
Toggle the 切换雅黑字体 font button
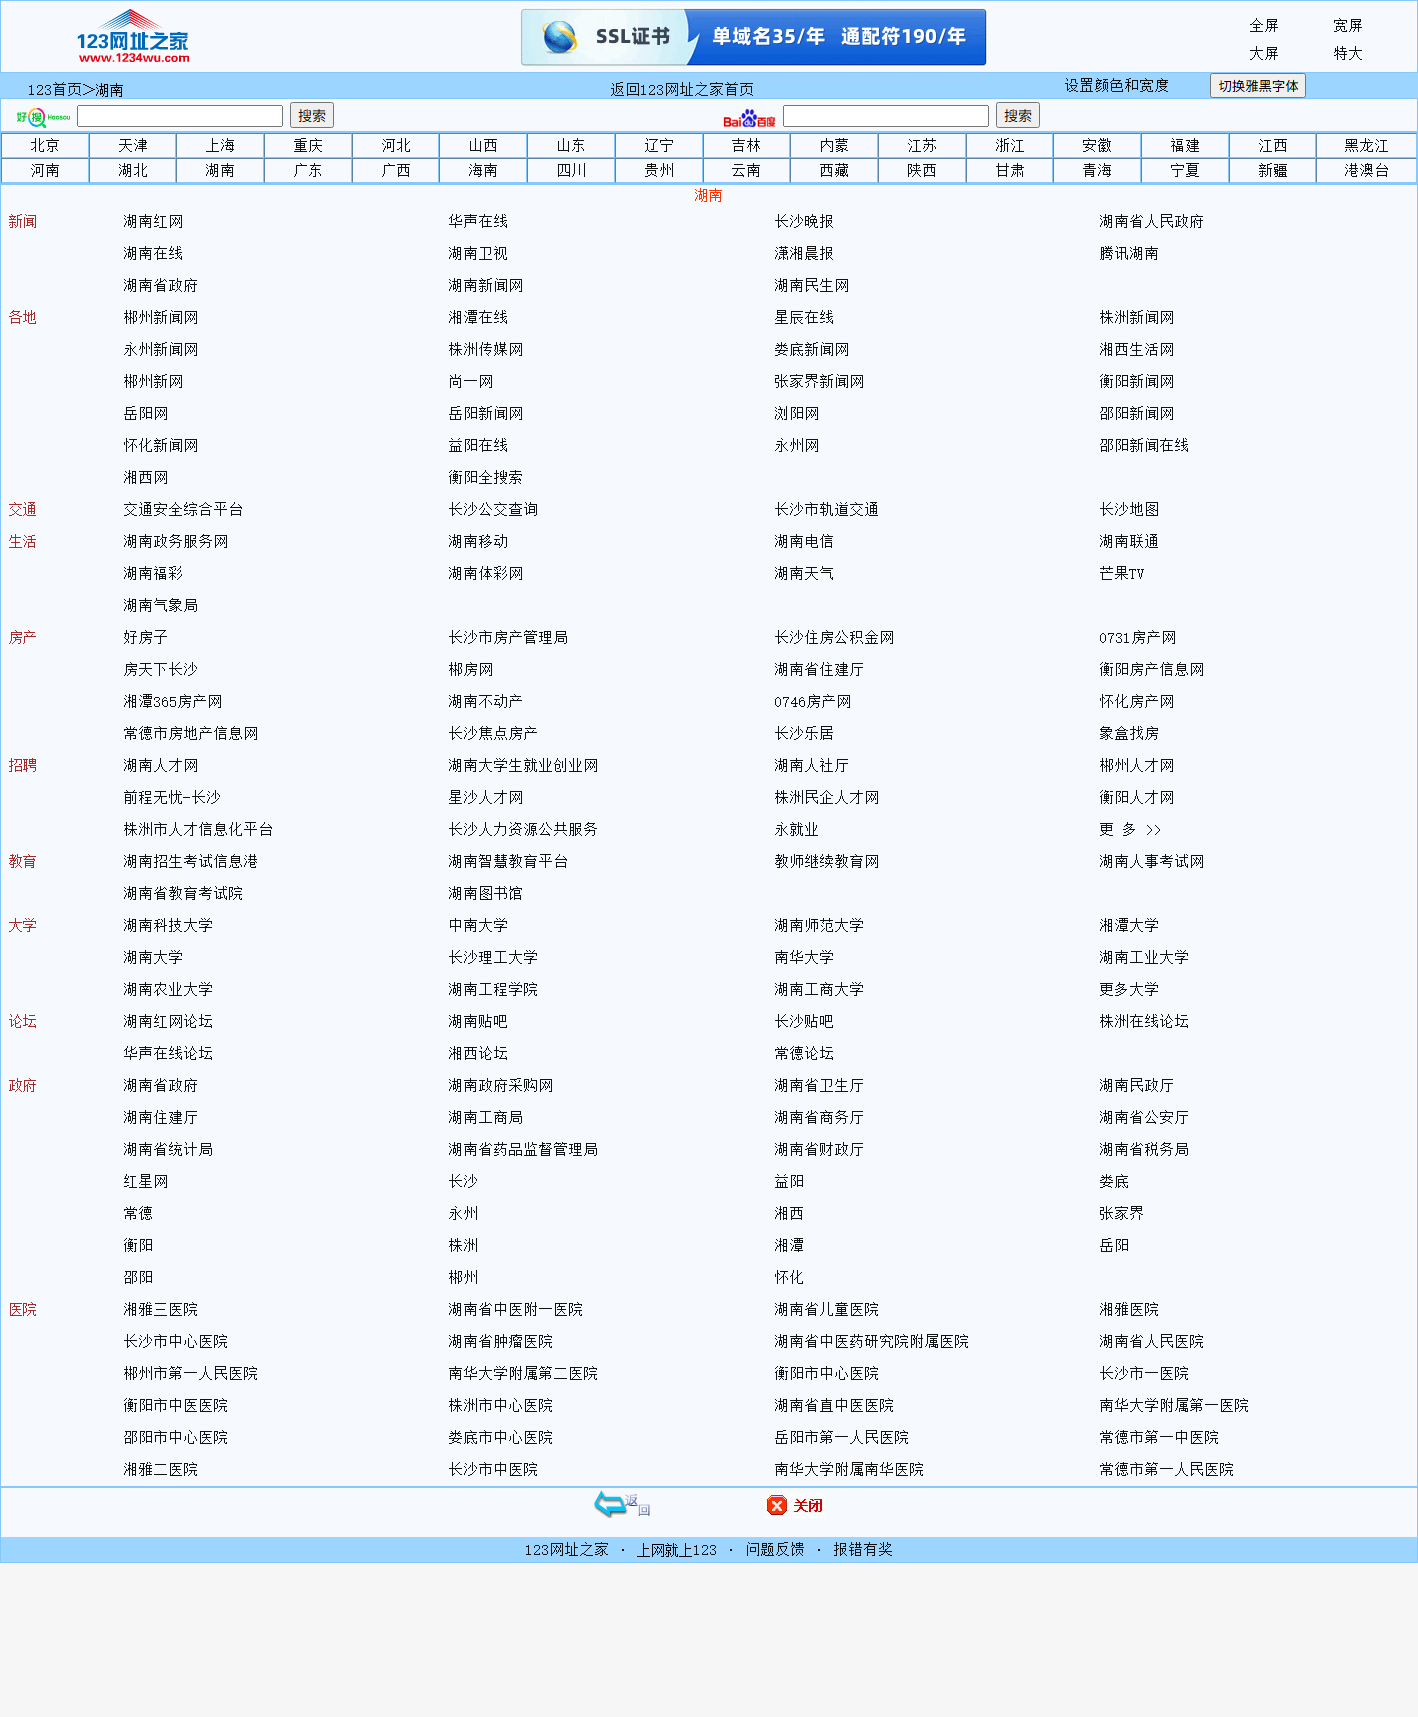[x=1257, y=86]
